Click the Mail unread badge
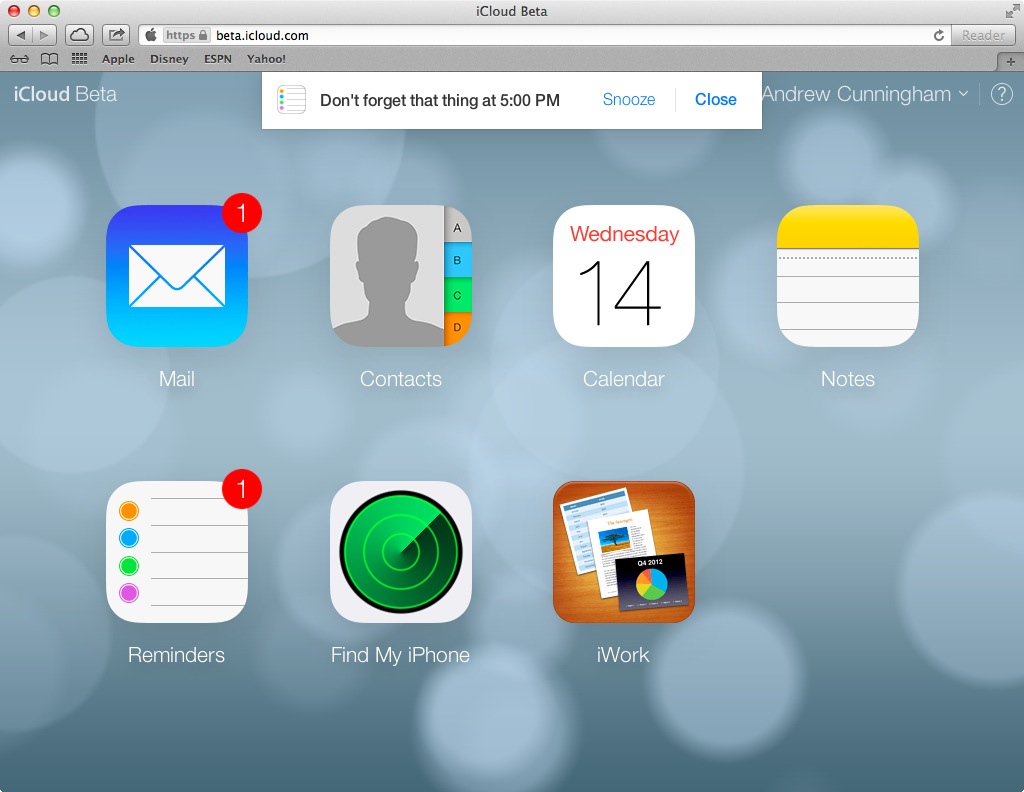Screen dimensions: 1024x792 [242, 213]
